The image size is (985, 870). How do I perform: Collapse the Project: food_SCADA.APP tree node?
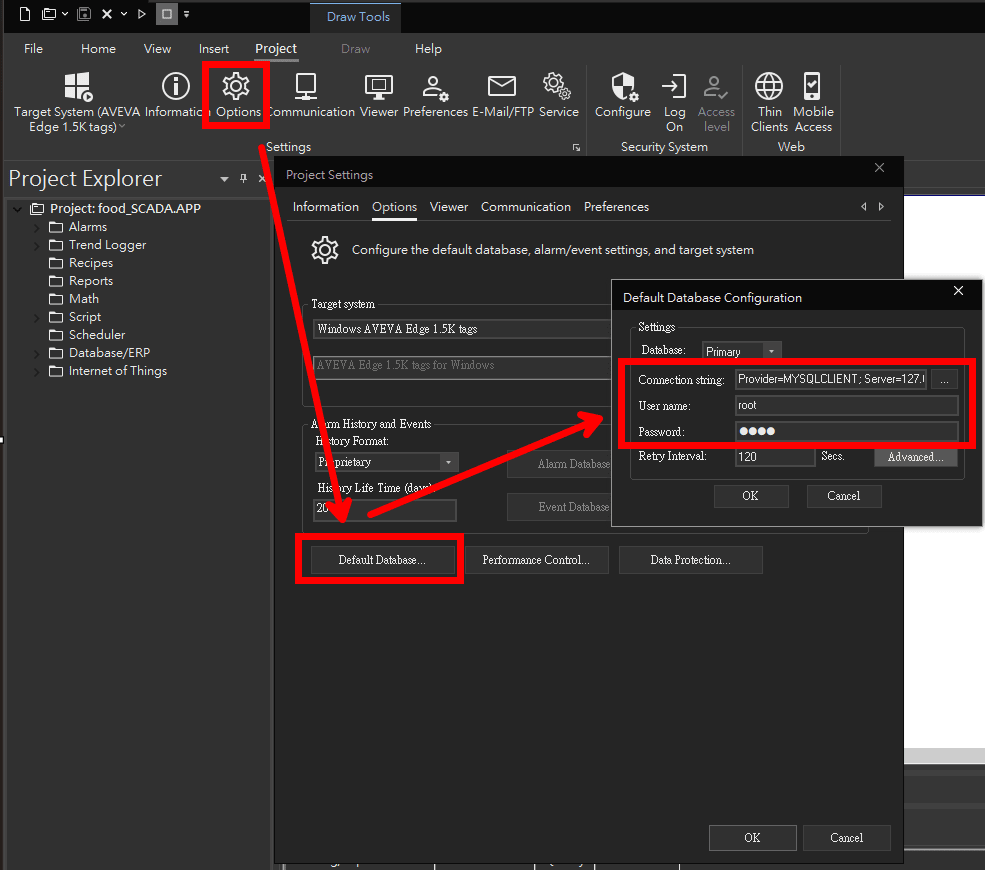pyautogui.click(x=18, y=209)
